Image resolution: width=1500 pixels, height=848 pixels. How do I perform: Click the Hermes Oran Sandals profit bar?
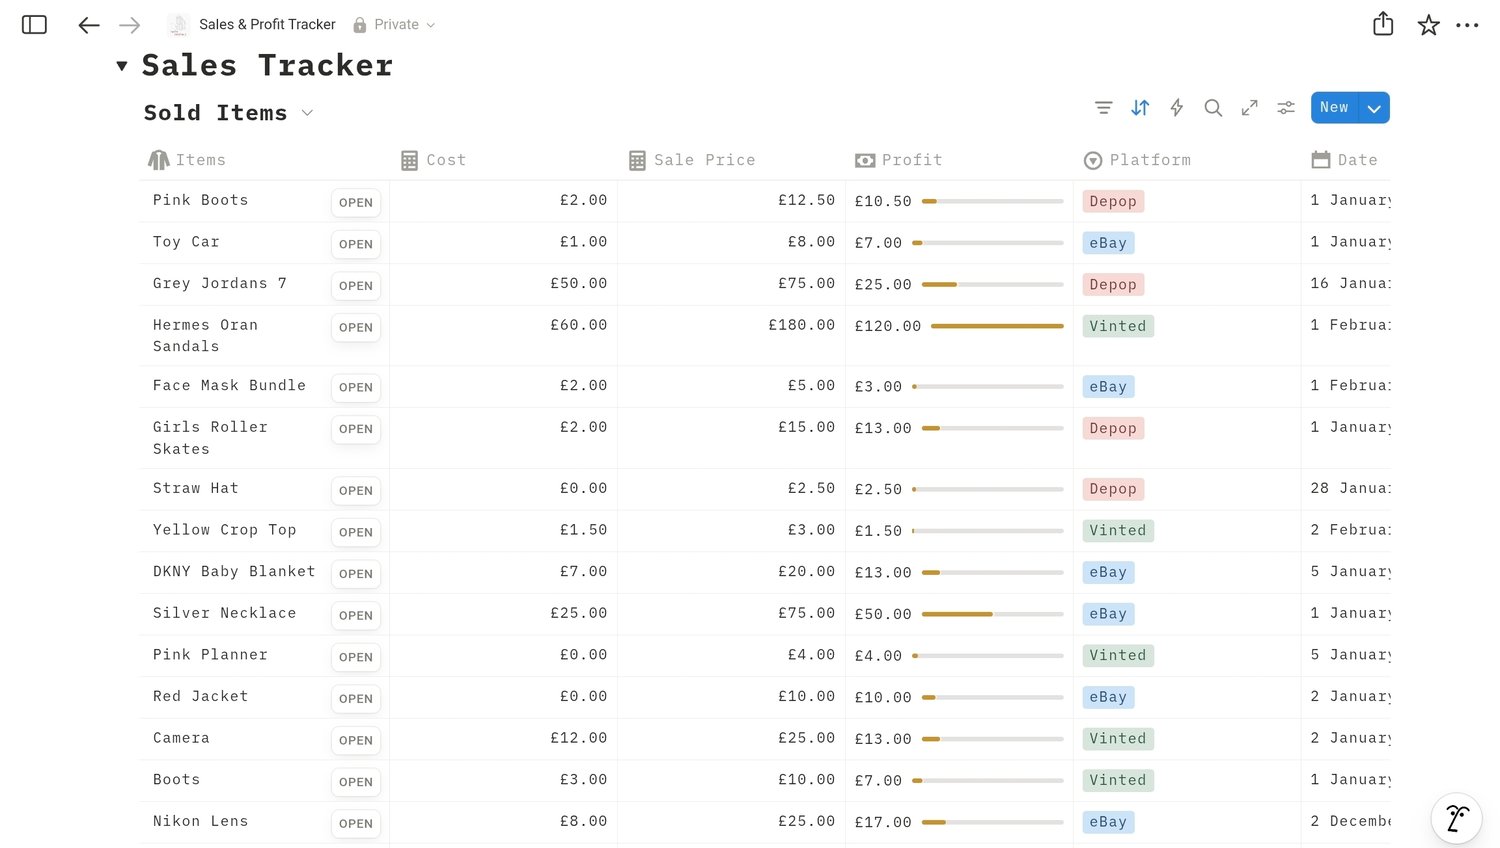[996, 326]
